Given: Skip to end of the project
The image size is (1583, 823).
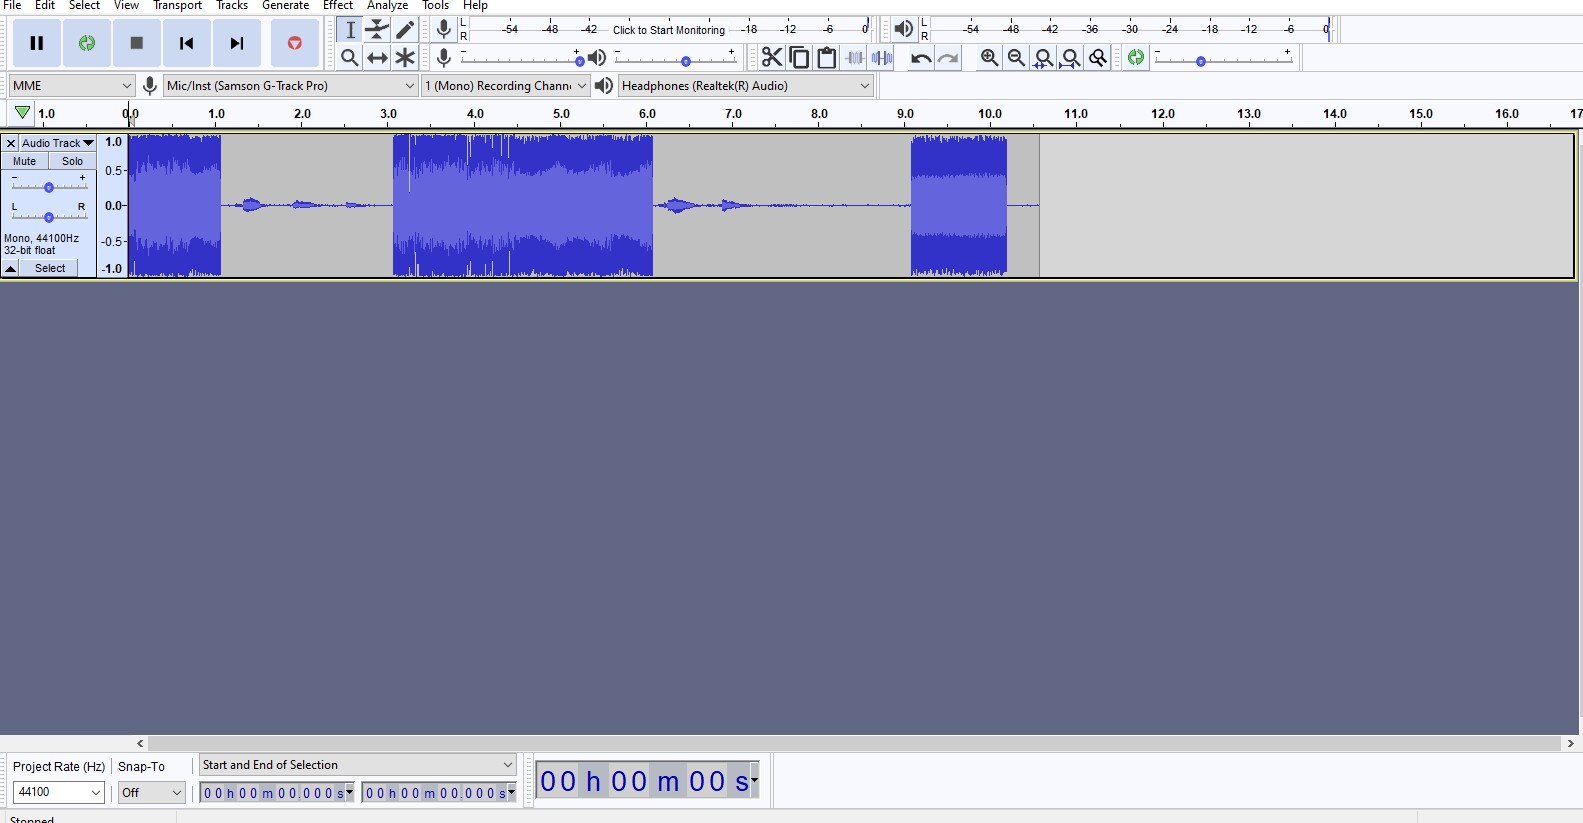Looking at the screenshot, I should 237,43.
